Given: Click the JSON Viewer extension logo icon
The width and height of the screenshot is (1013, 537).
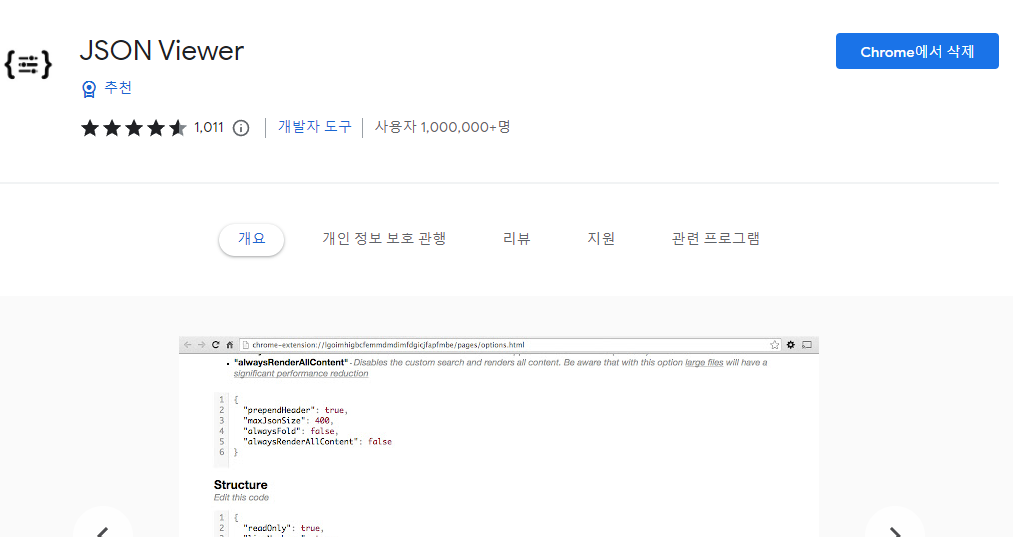Looking at the screenshot, I should click(28, 64).
